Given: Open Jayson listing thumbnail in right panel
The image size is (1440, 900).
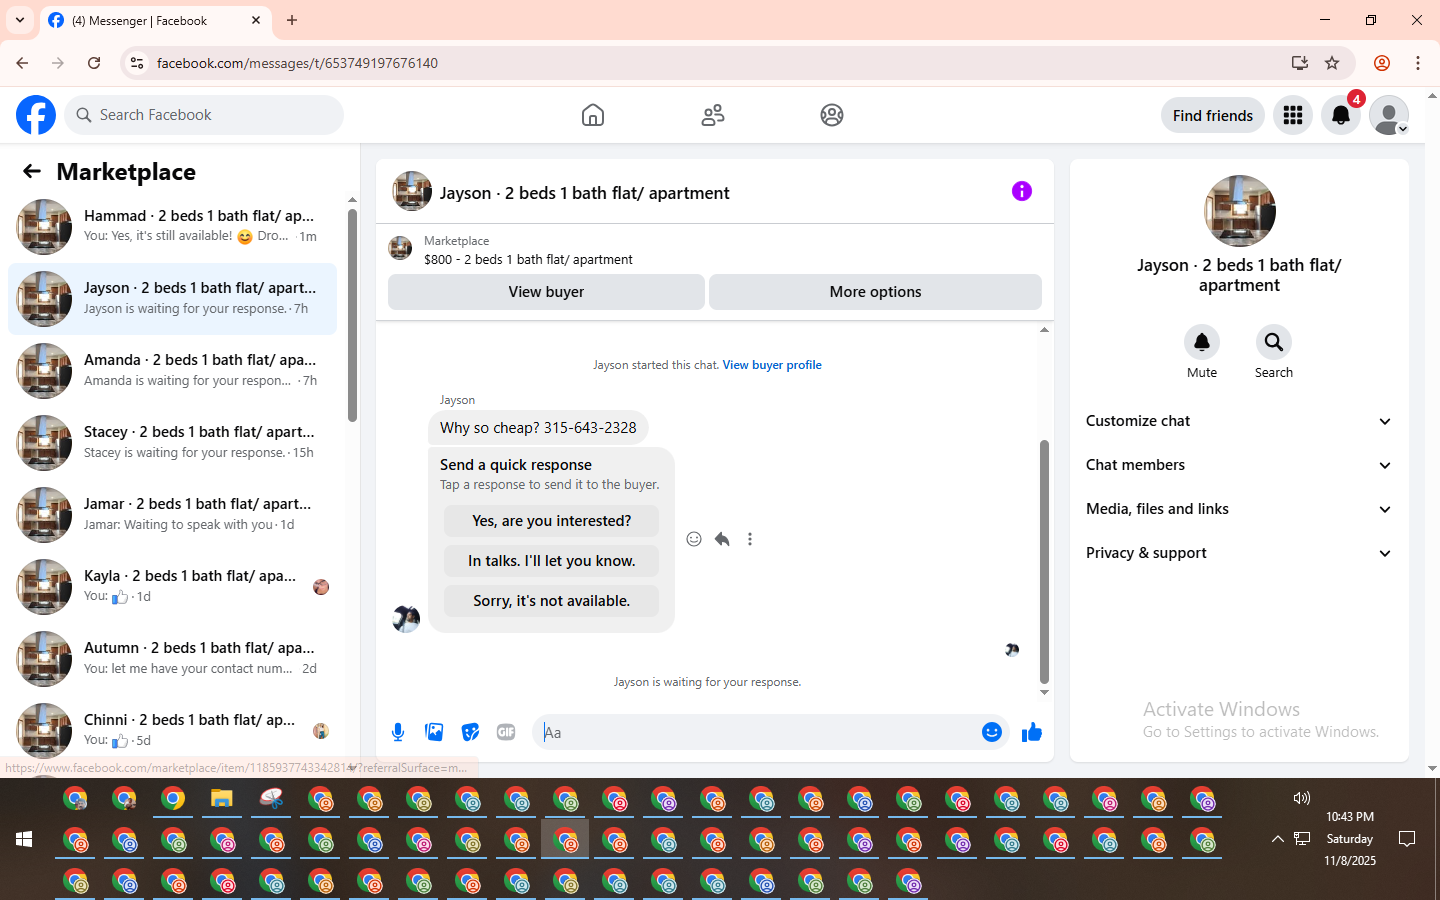Looking at the screenshot, I should [1240, 211].
